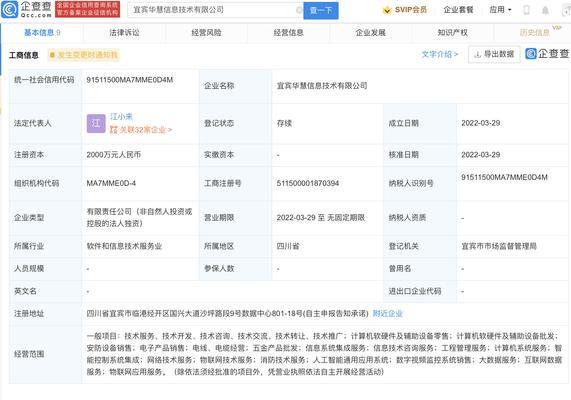Expand the 应用 dropdown menu
The image size is (571, 400).
tap(500, 10)
